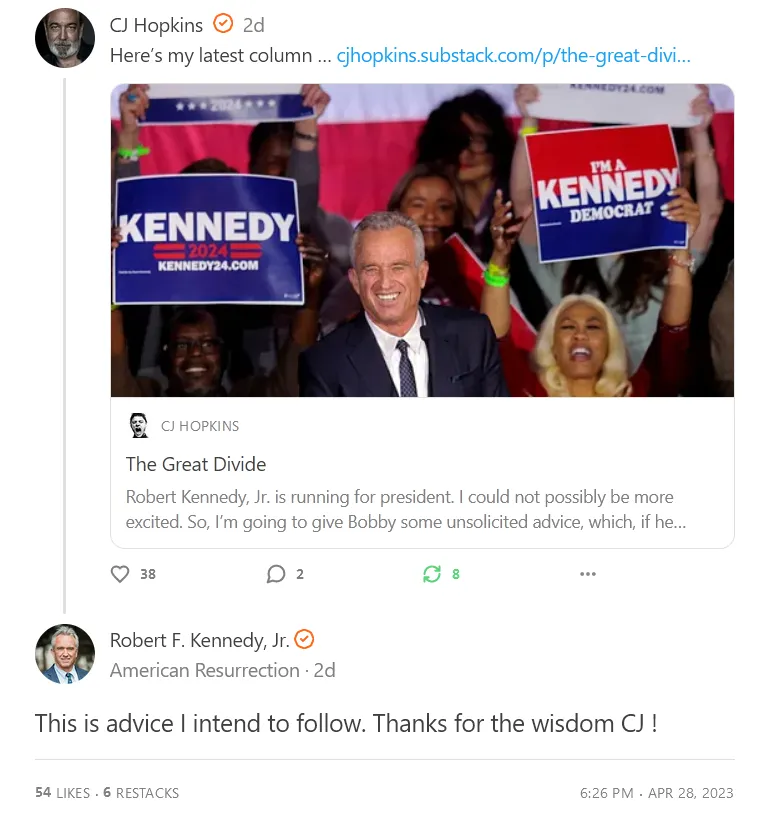
Task: Click Robert F. Kennedy Jr.'s verified badge
Action: [x=304, y=640]
